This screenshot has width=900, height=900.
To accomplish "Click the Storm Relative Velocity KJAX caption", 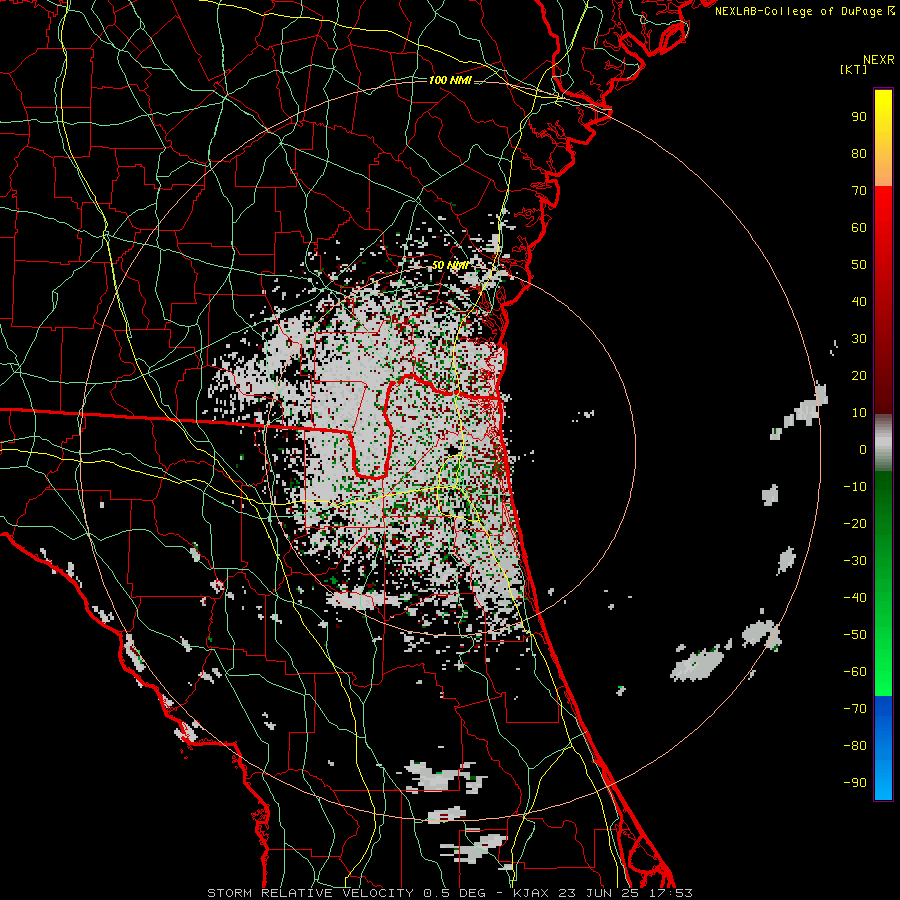I will click(450, 893).
